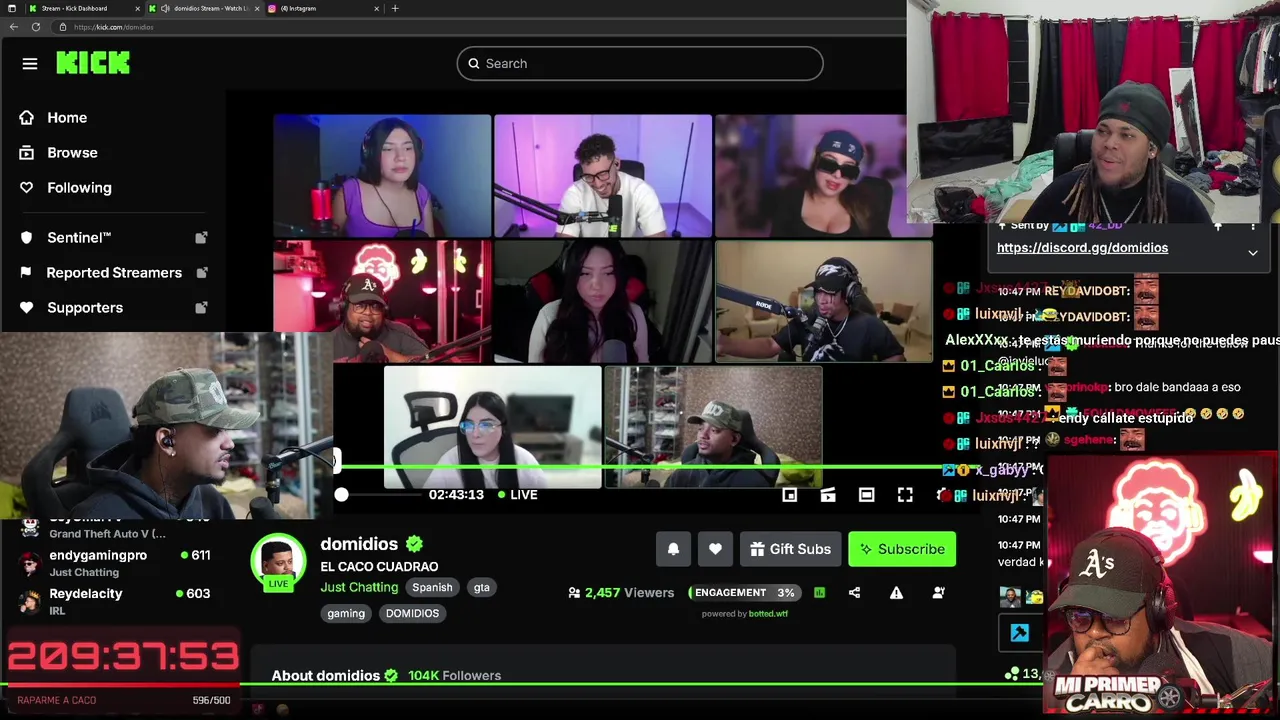Click the ENGAGEMENT 3% meter
Viewport: 1280px width, 720px height.
pos(744,593)
